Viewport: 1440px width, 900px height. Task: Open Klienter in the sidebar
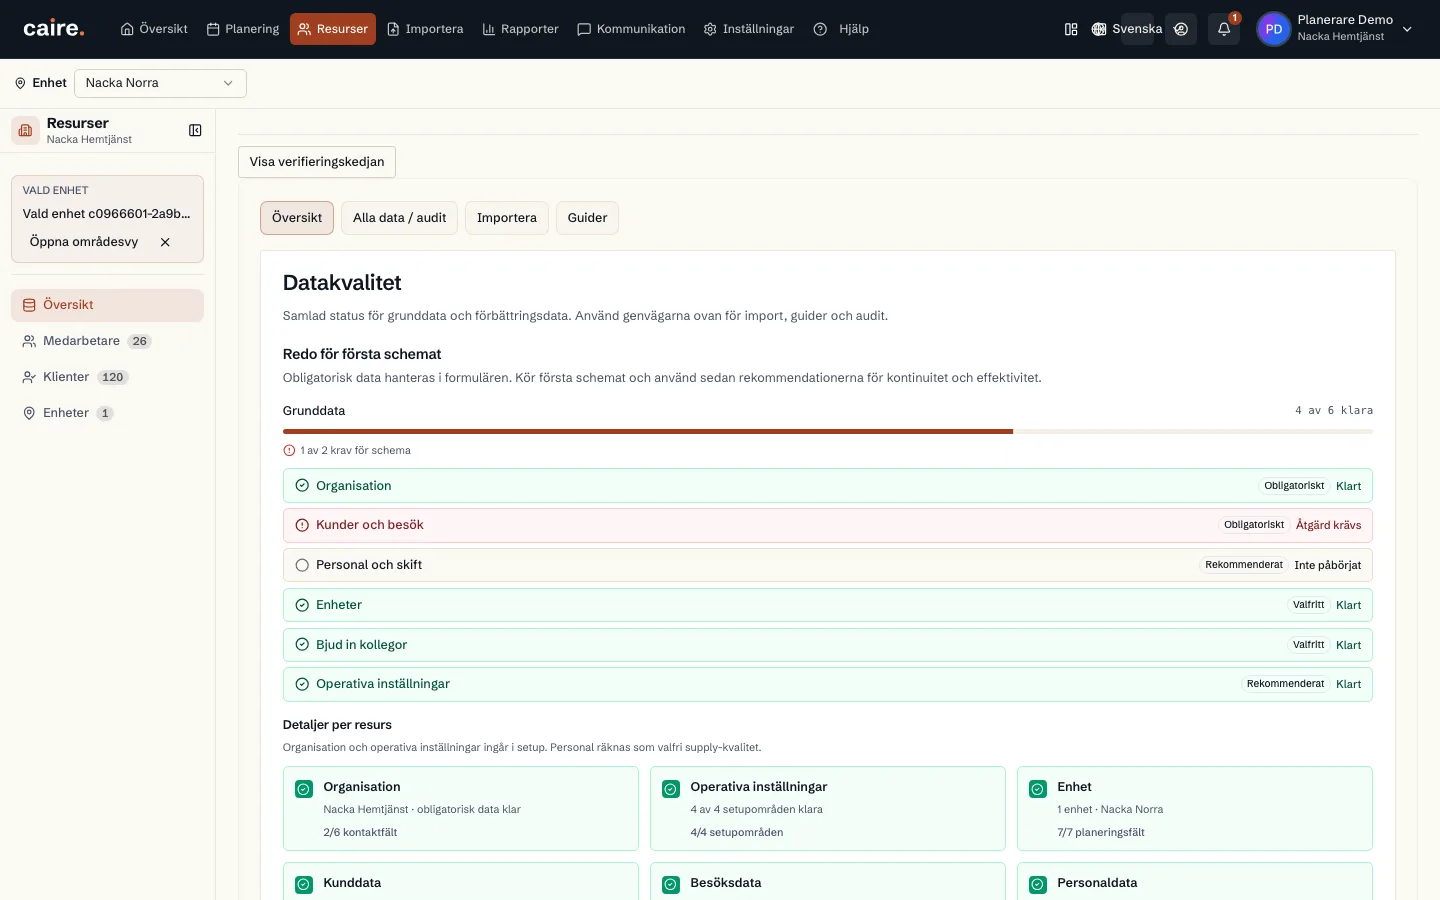click(107, 377)
